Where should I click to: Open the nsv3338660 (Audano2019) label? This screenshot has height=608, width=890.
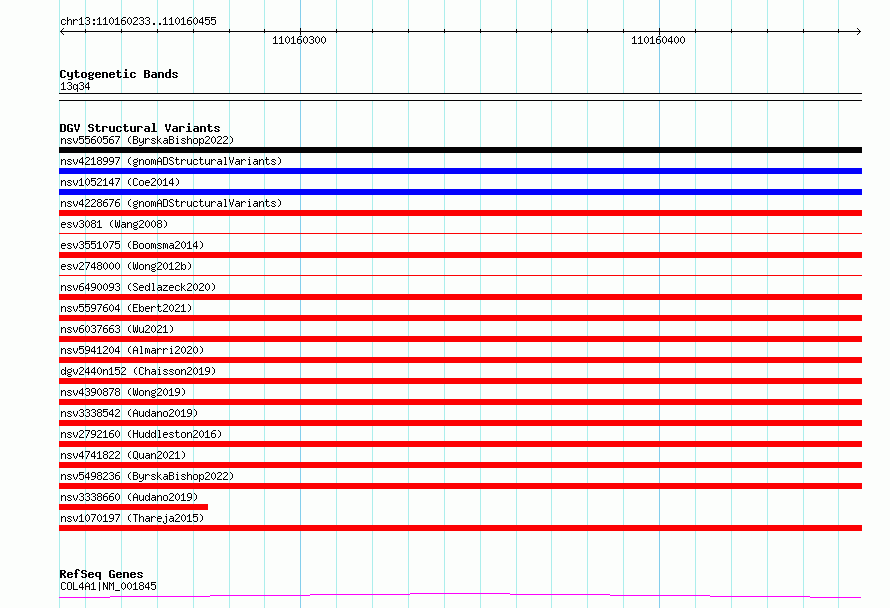(x=129, y=497)
